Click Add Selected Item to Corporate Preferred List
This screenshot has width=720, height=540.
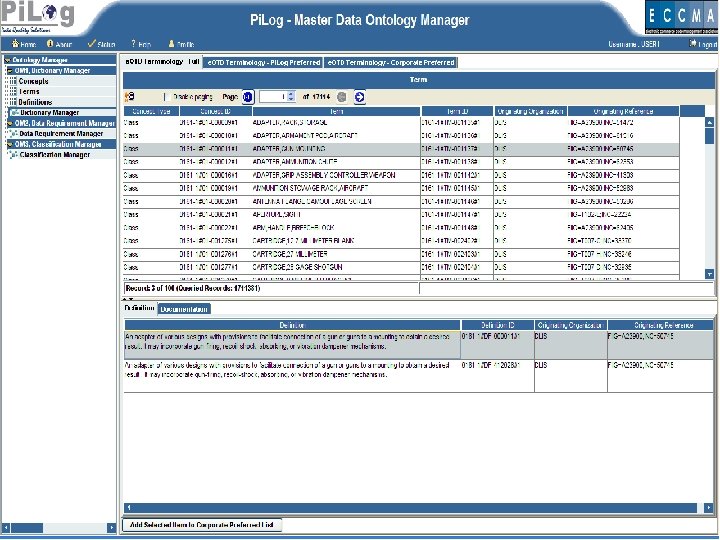[202, 524]
